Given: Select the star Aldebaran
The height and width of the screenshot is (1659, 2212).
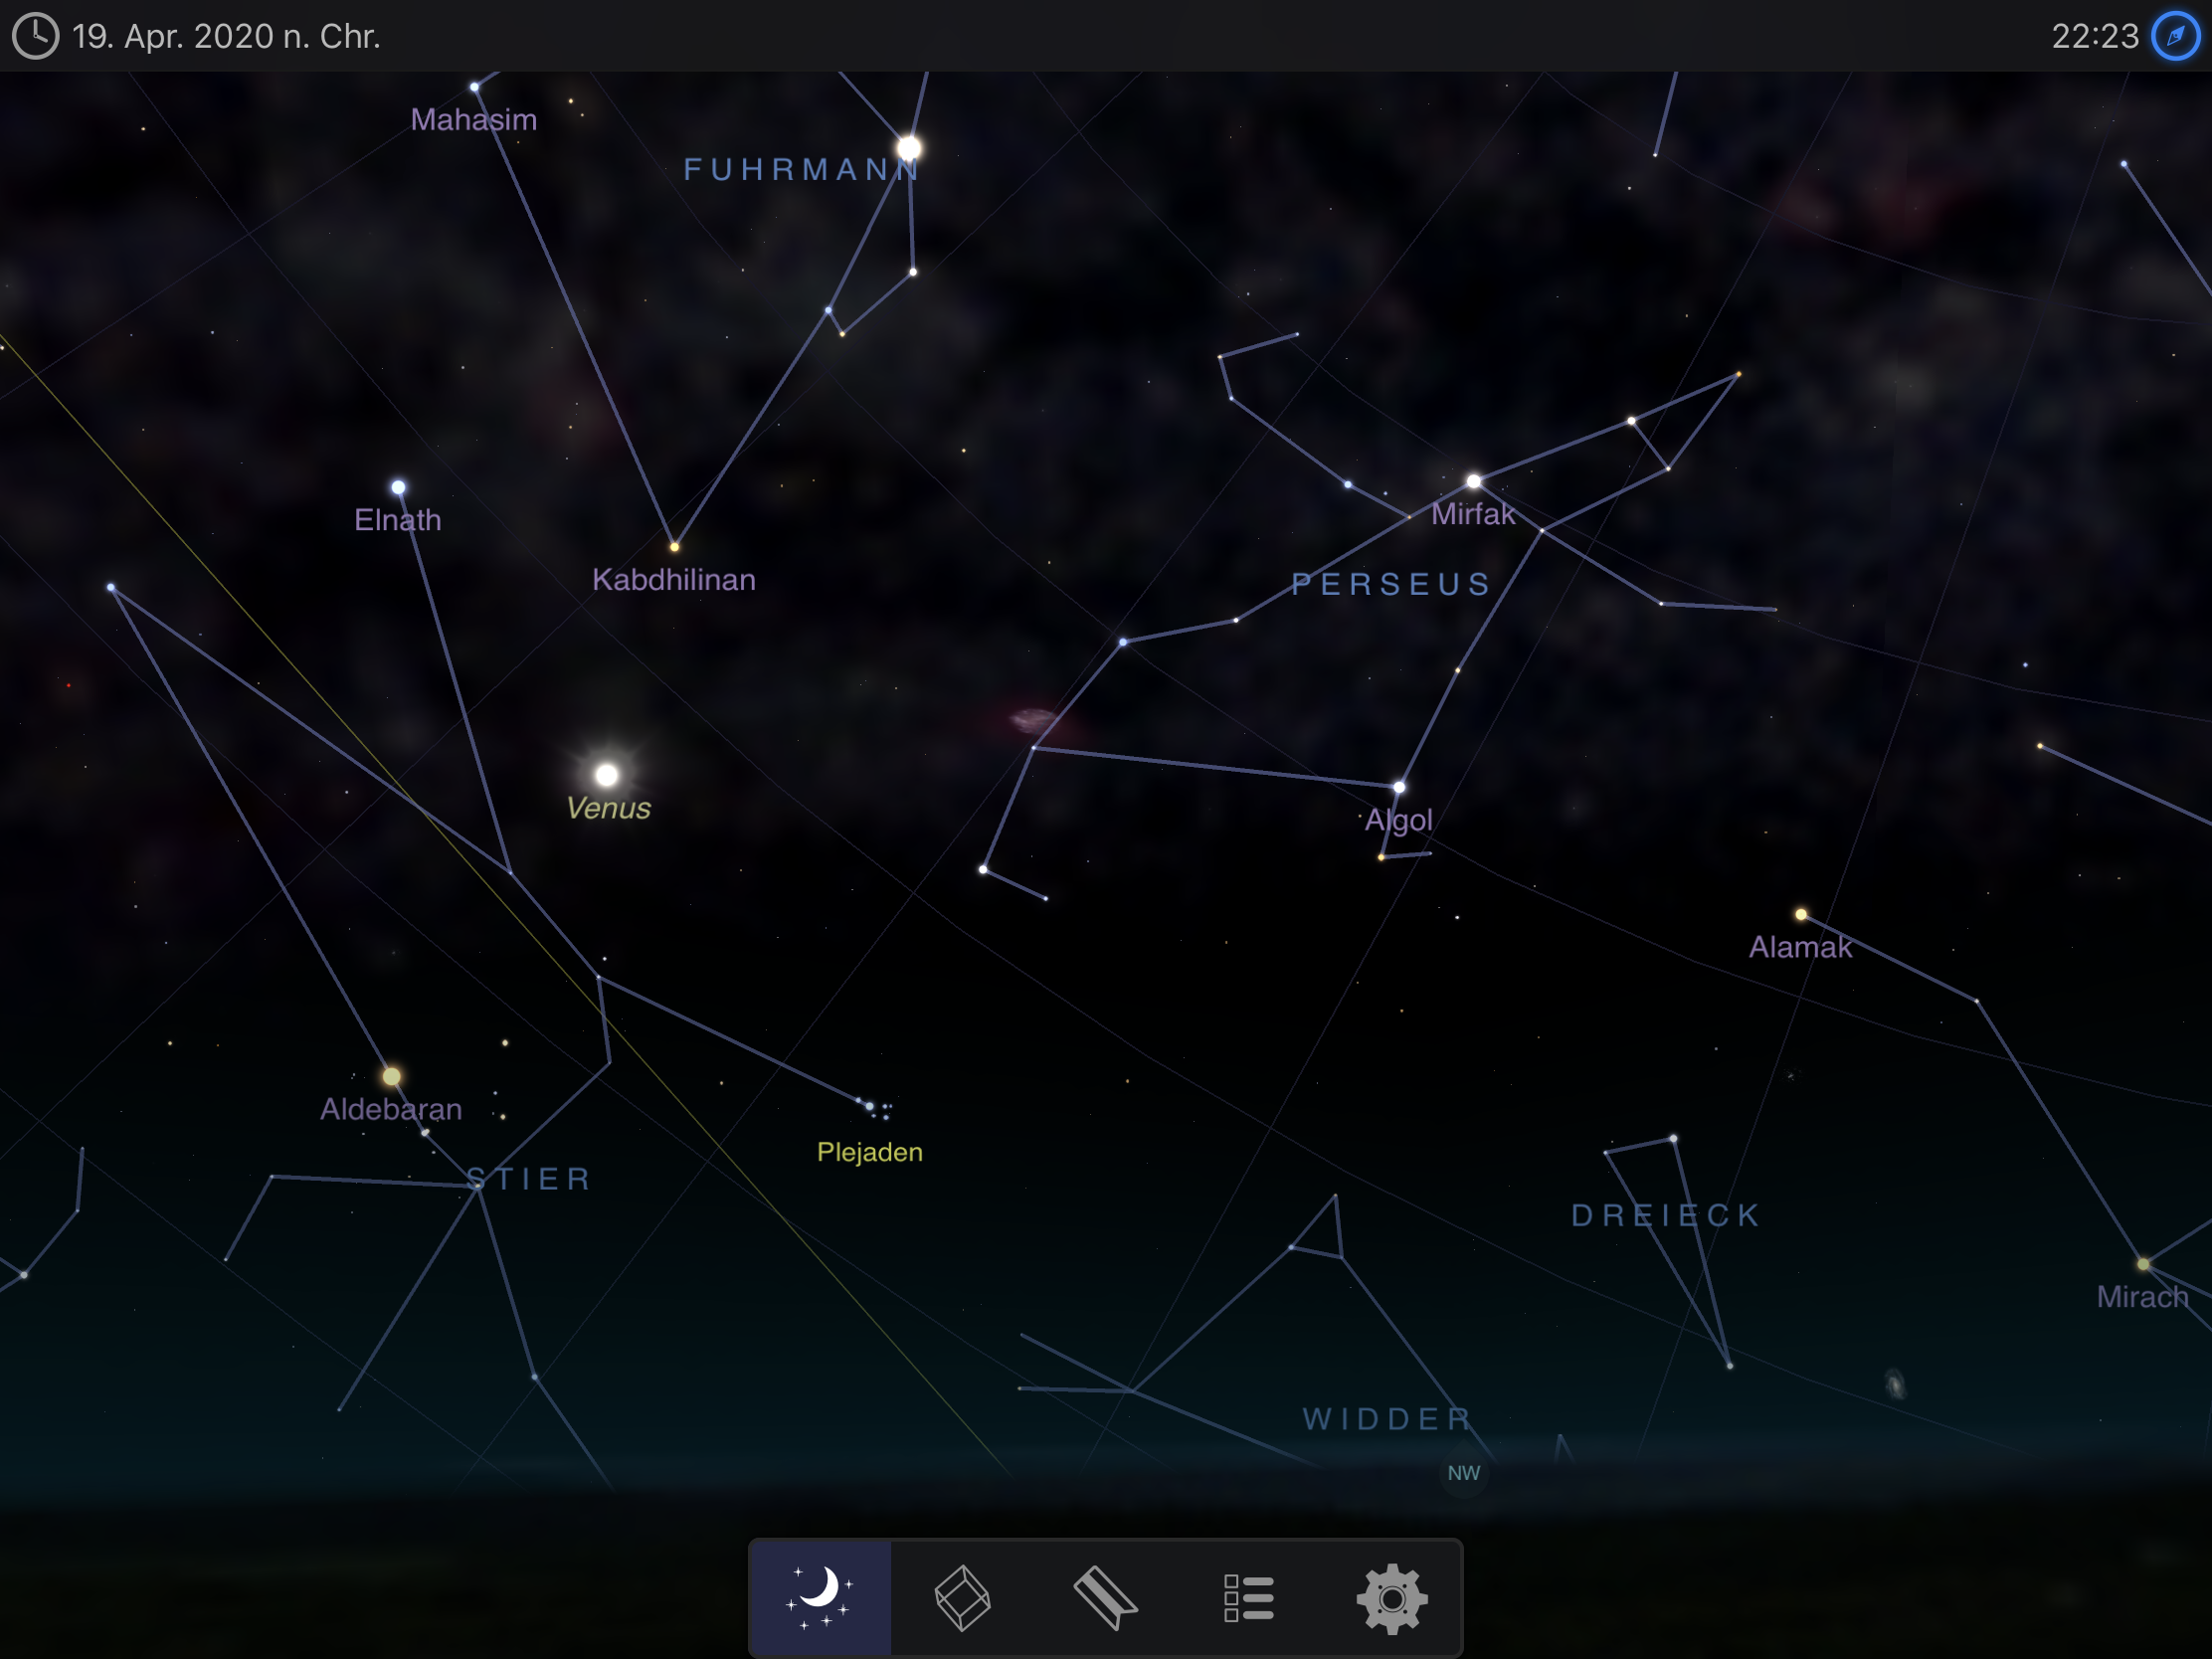Looking at the screenshot, I should click(x=390, y=1075).
